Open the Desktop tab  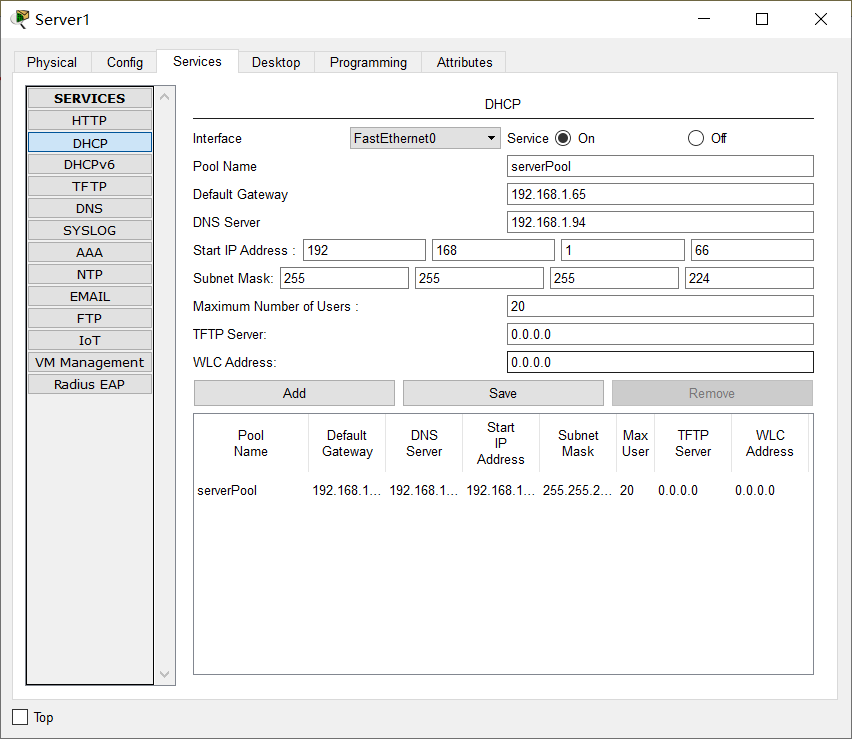(x=276, y=62)
